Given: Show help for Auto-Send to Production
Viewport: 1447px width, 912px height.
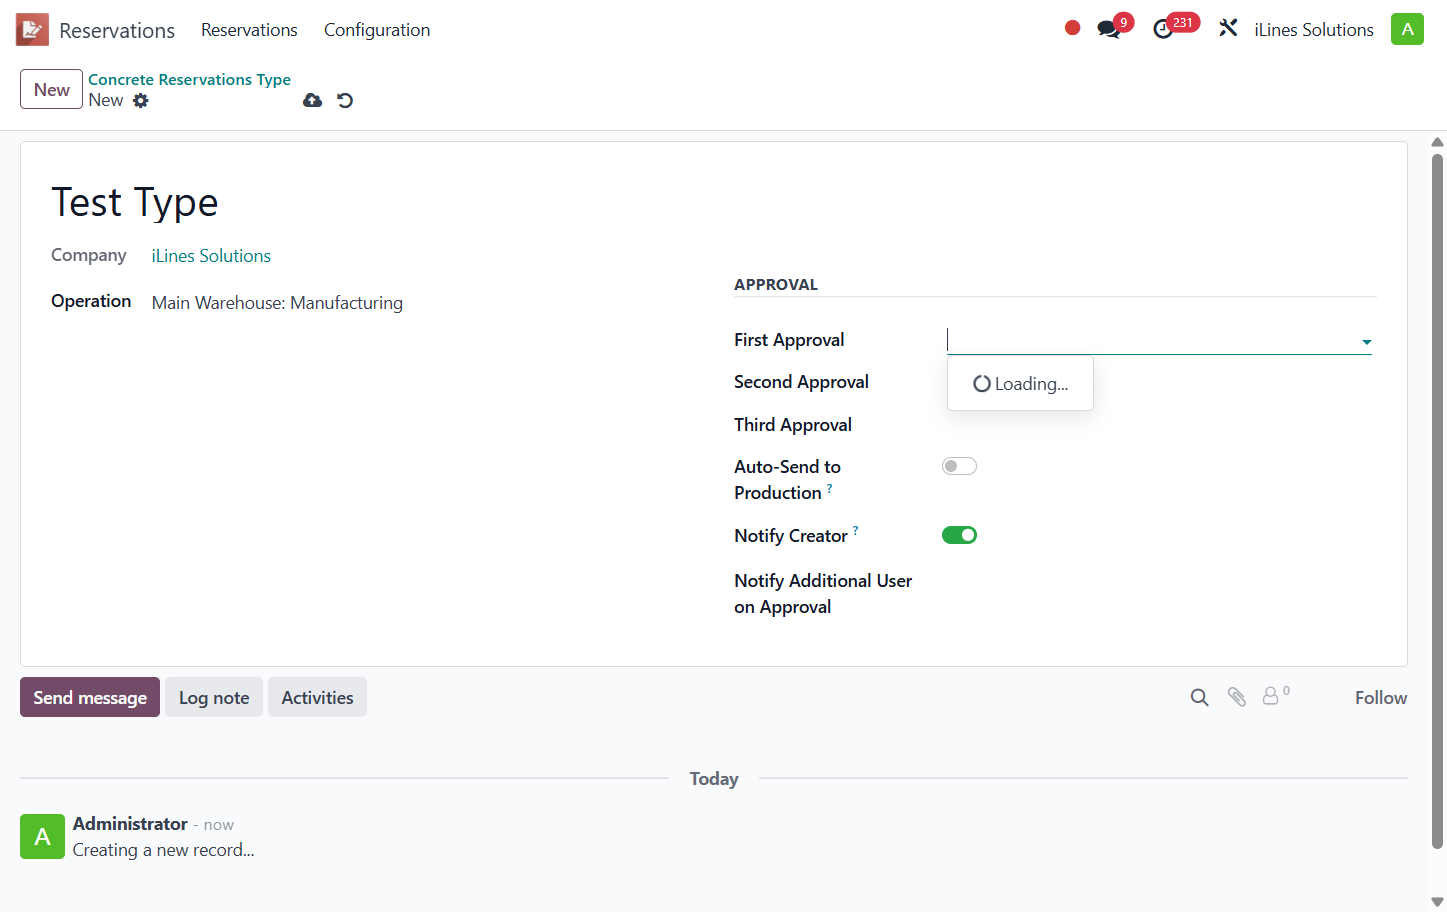Looking at the screenshot, I should pos(829,488).
